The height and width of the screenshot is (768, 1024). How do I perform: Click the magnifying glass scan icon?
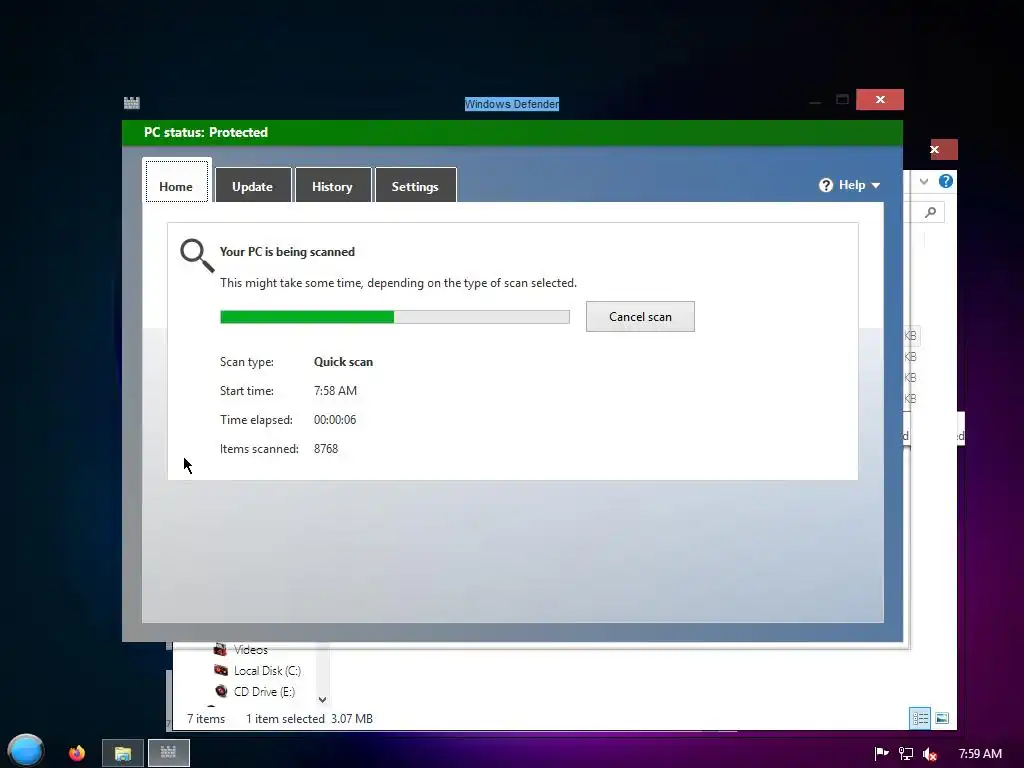197,255
